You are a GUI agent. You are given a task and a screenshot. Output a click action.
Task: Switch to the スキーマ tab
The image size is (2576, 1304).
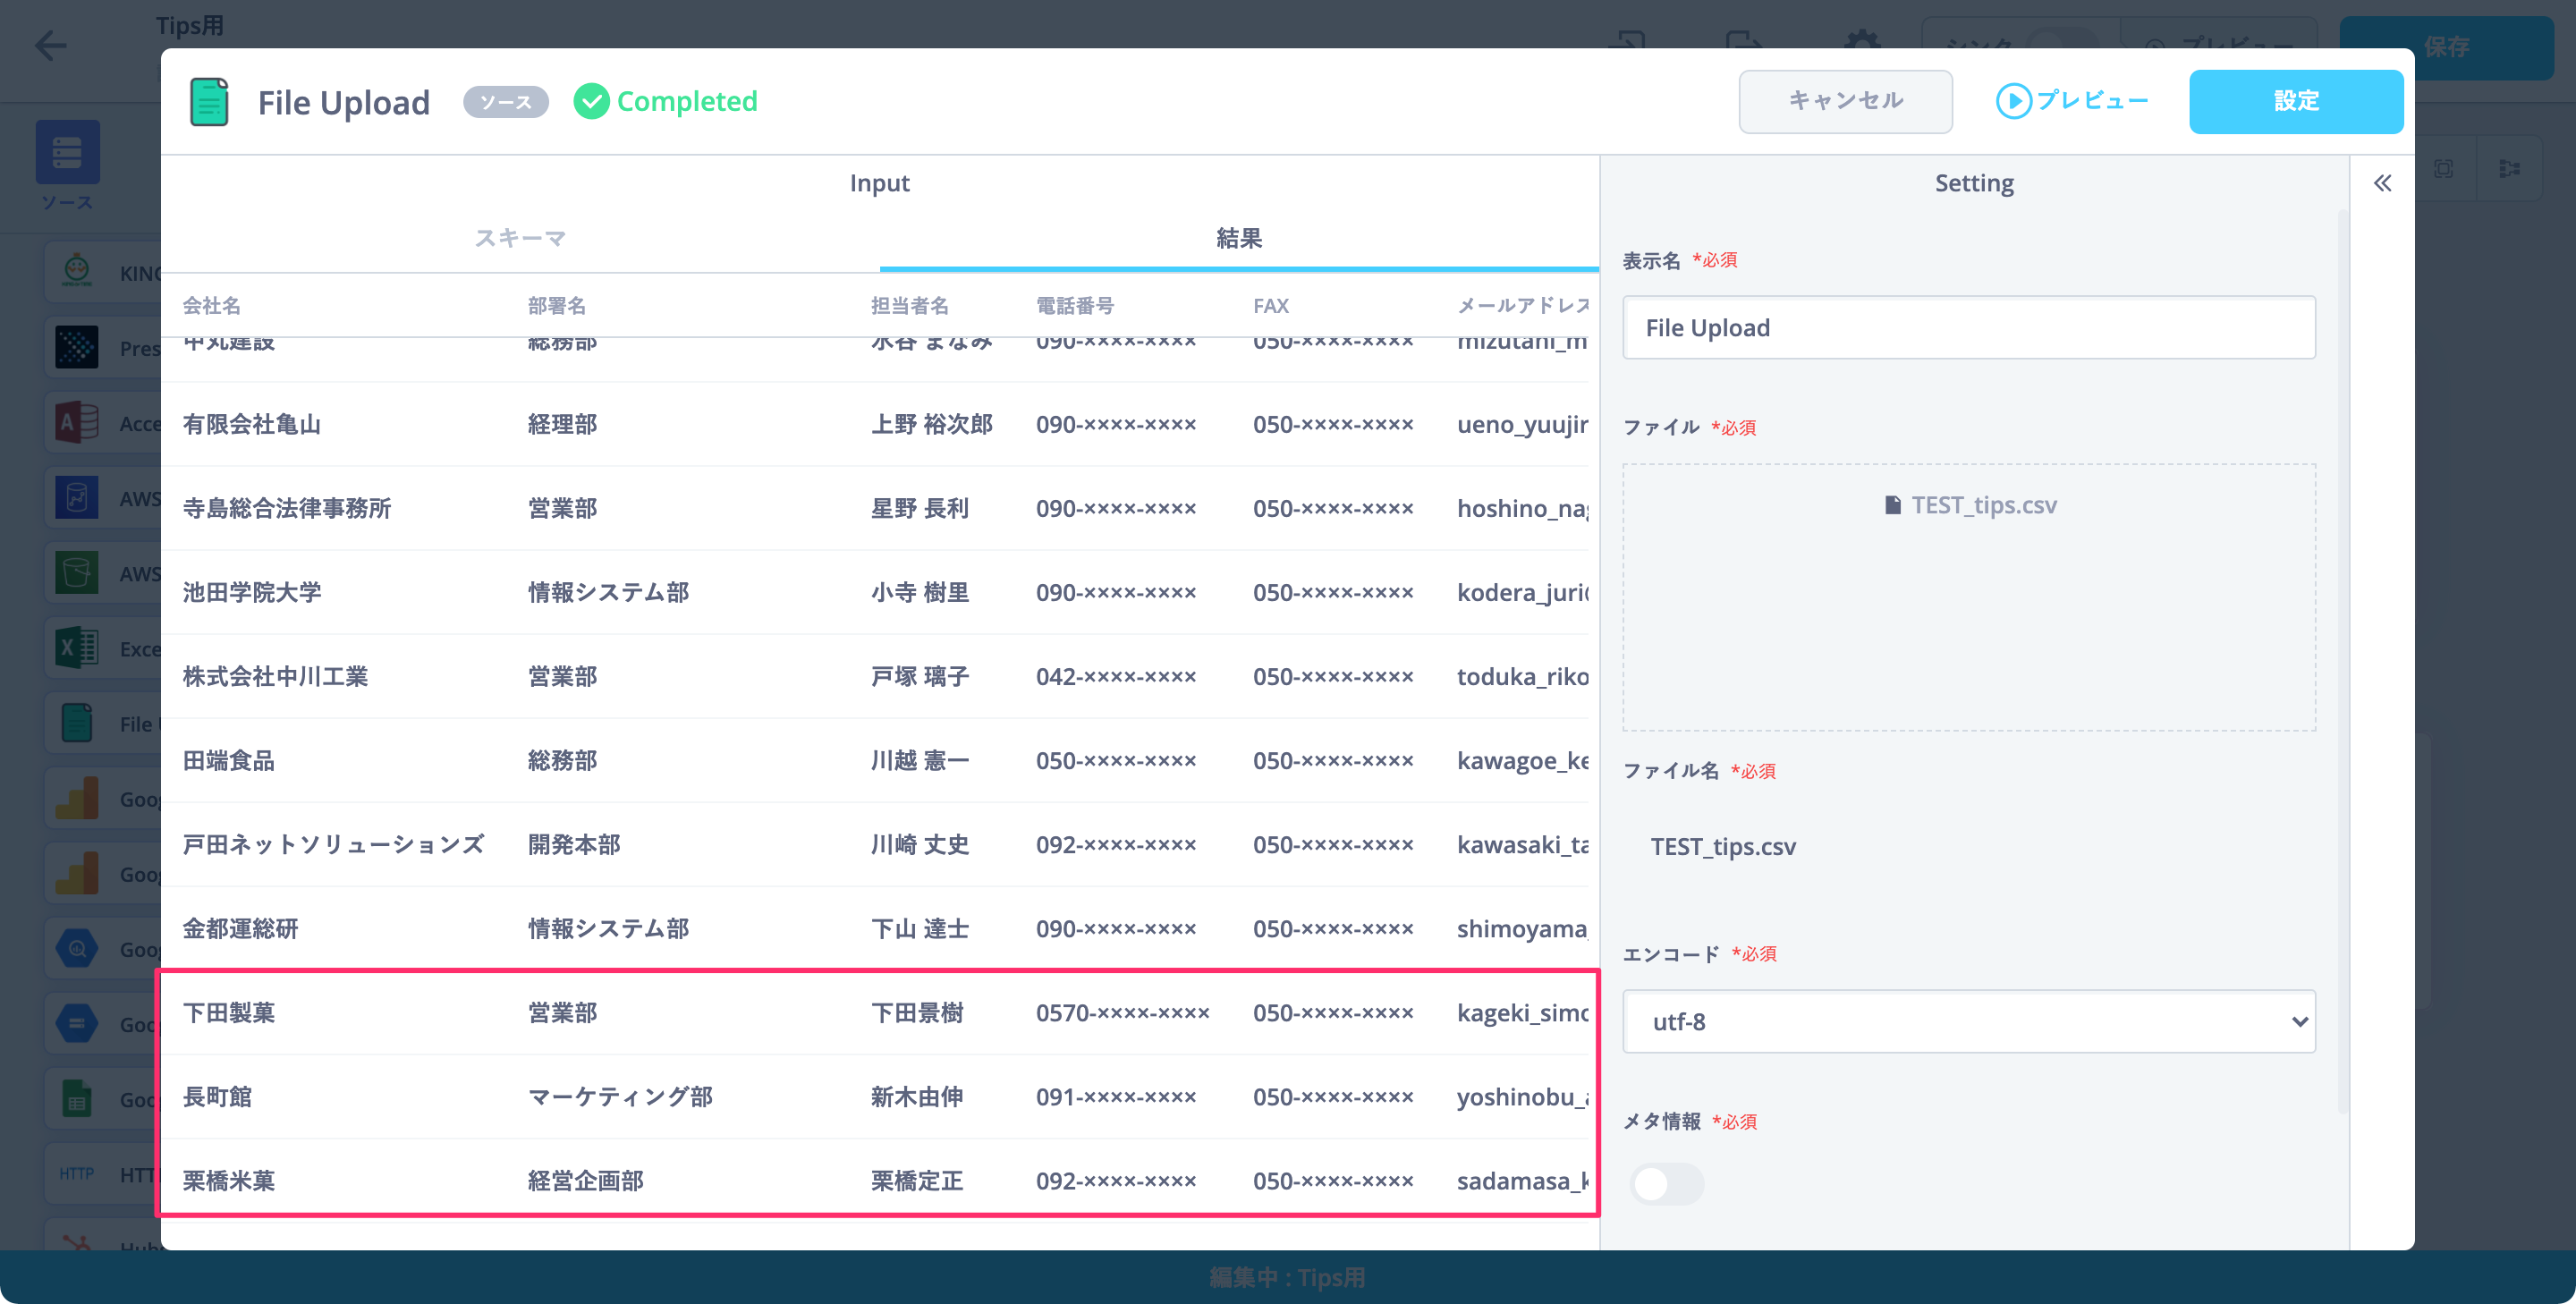coord(520,239)
